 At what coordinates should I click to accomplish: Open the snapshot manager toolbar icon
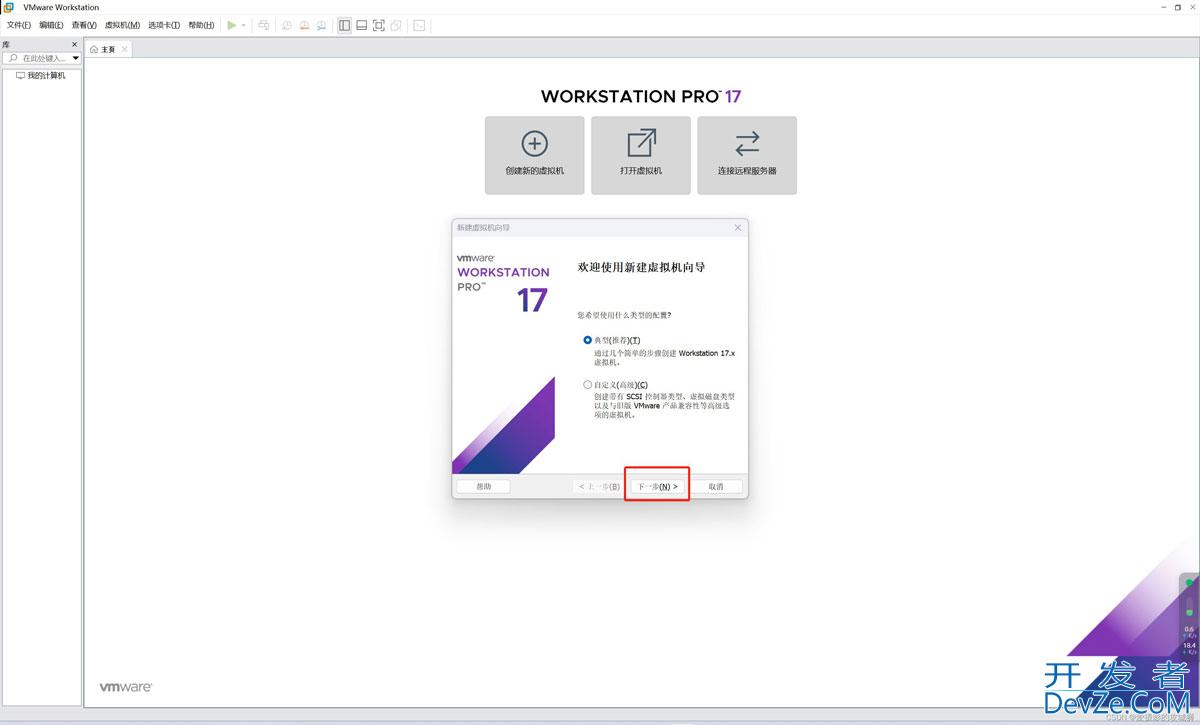tap(321, 25)
